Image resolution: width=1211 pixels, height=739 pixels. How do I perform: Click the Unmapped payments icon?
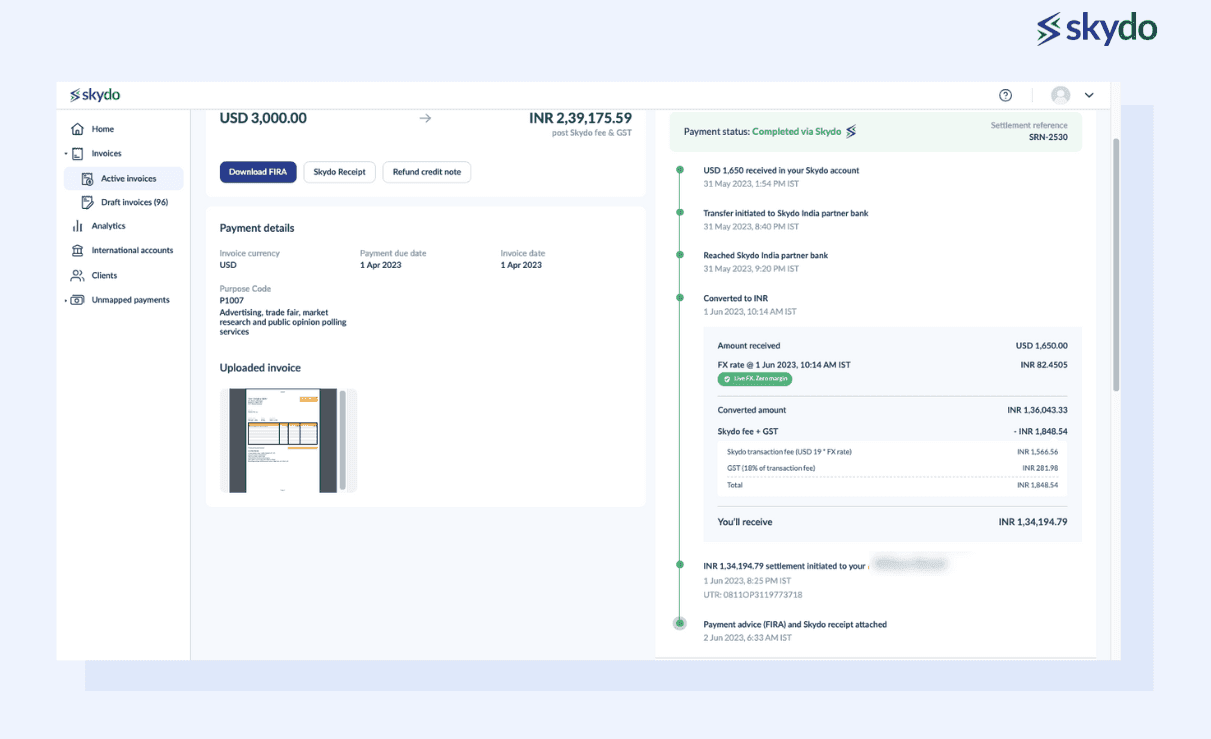[77, 300]
